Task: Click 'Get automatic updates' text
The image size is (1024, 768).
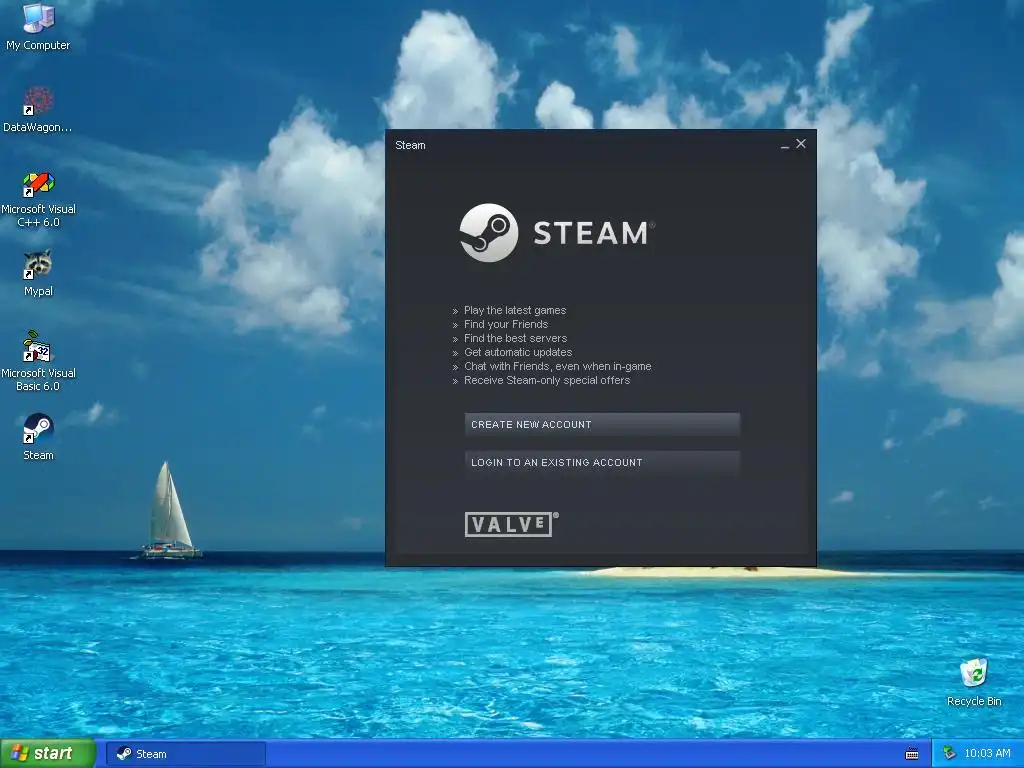Action: (518, 352)
